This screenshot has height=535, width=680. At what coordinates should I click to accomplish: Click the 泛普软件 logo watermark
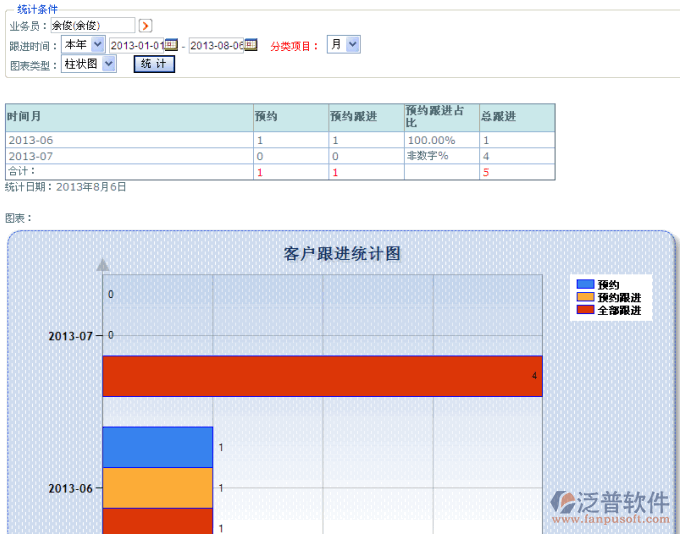point(610,502)
